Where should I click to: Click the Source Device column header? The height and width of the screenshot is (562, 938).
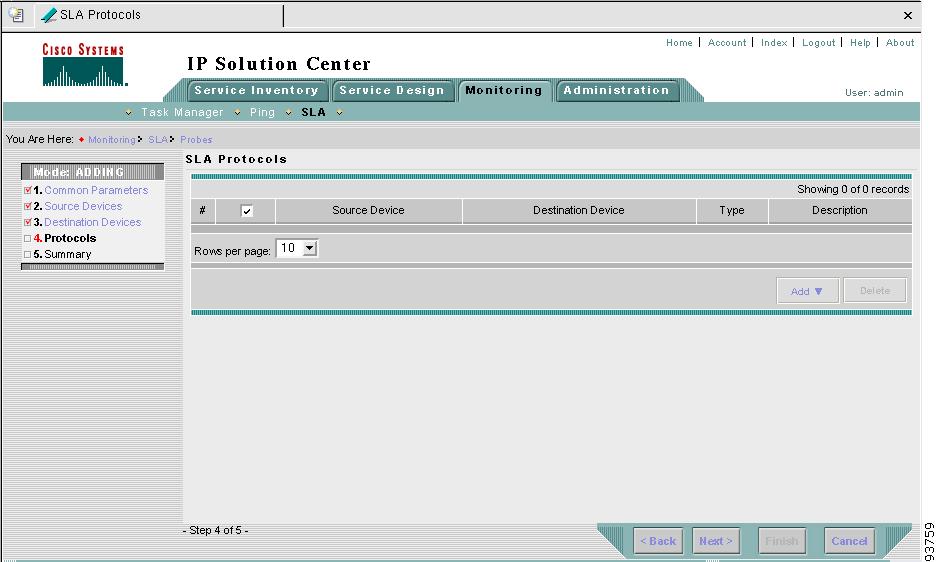(368, 211)
